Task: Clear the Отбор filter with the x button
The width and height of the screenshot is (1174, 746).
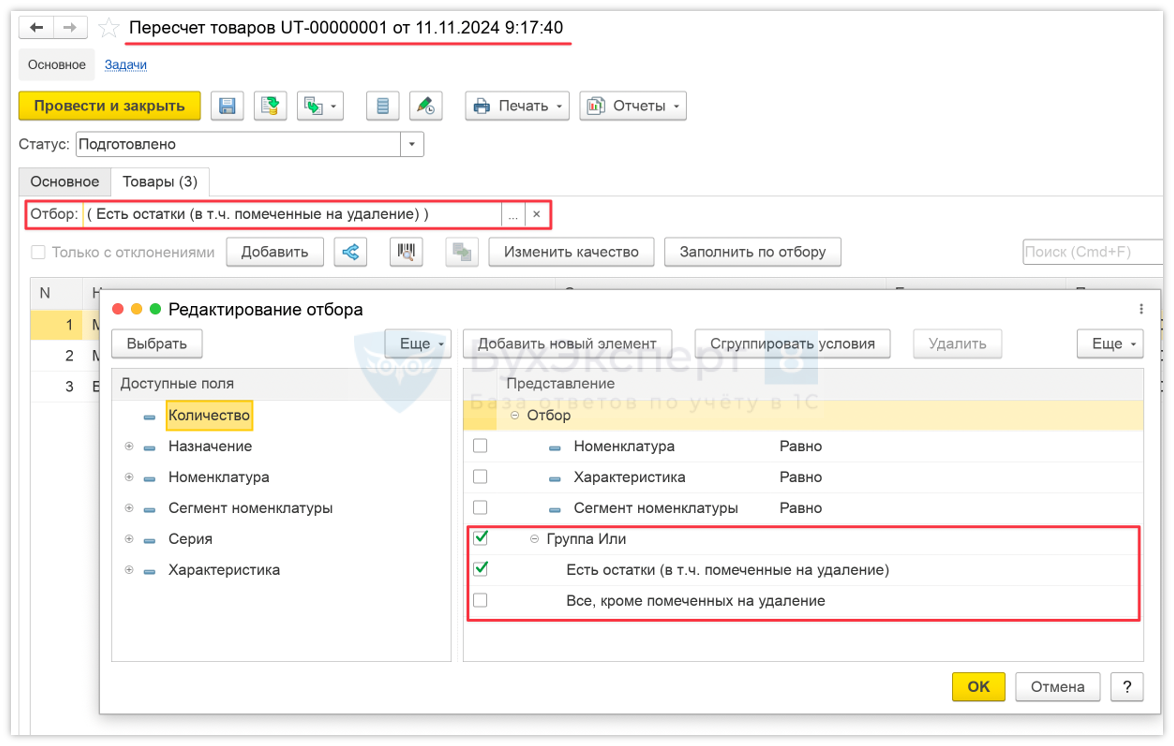Action: (536, 215)
